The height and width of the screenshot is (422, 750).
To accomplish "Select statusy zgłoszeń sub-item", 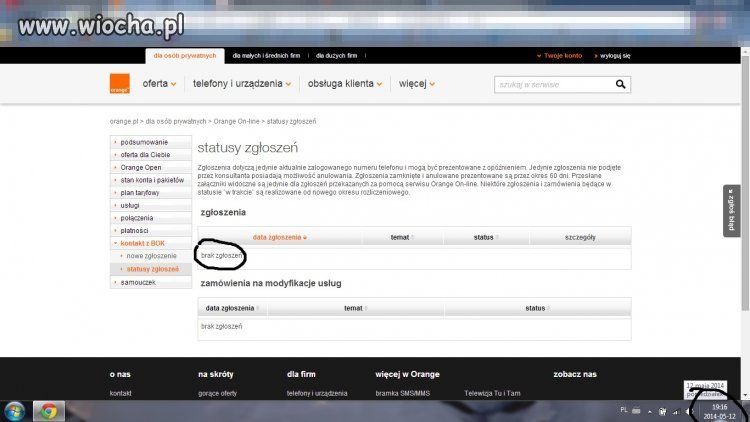I will [x=153, y=269].
